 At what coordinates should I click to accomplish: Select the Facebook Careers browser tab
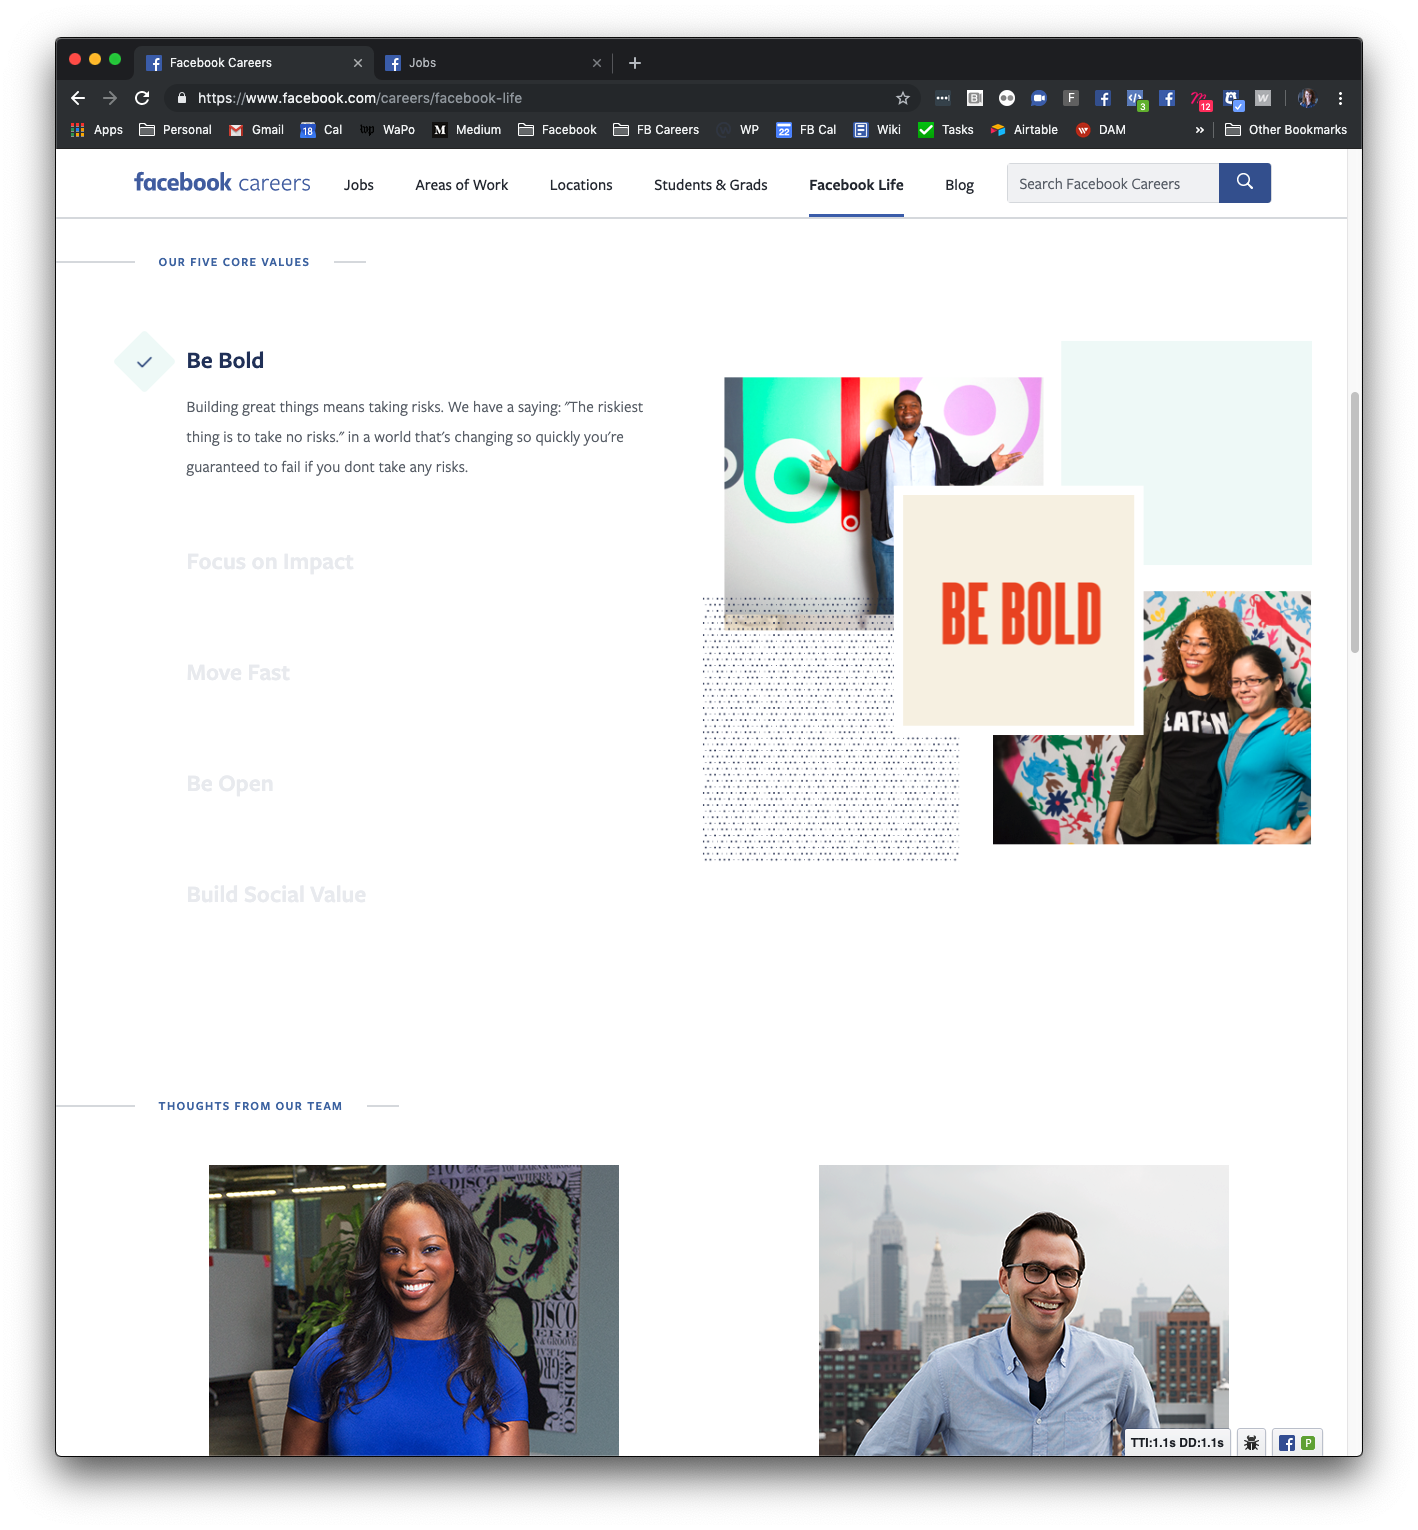(254, 63)
